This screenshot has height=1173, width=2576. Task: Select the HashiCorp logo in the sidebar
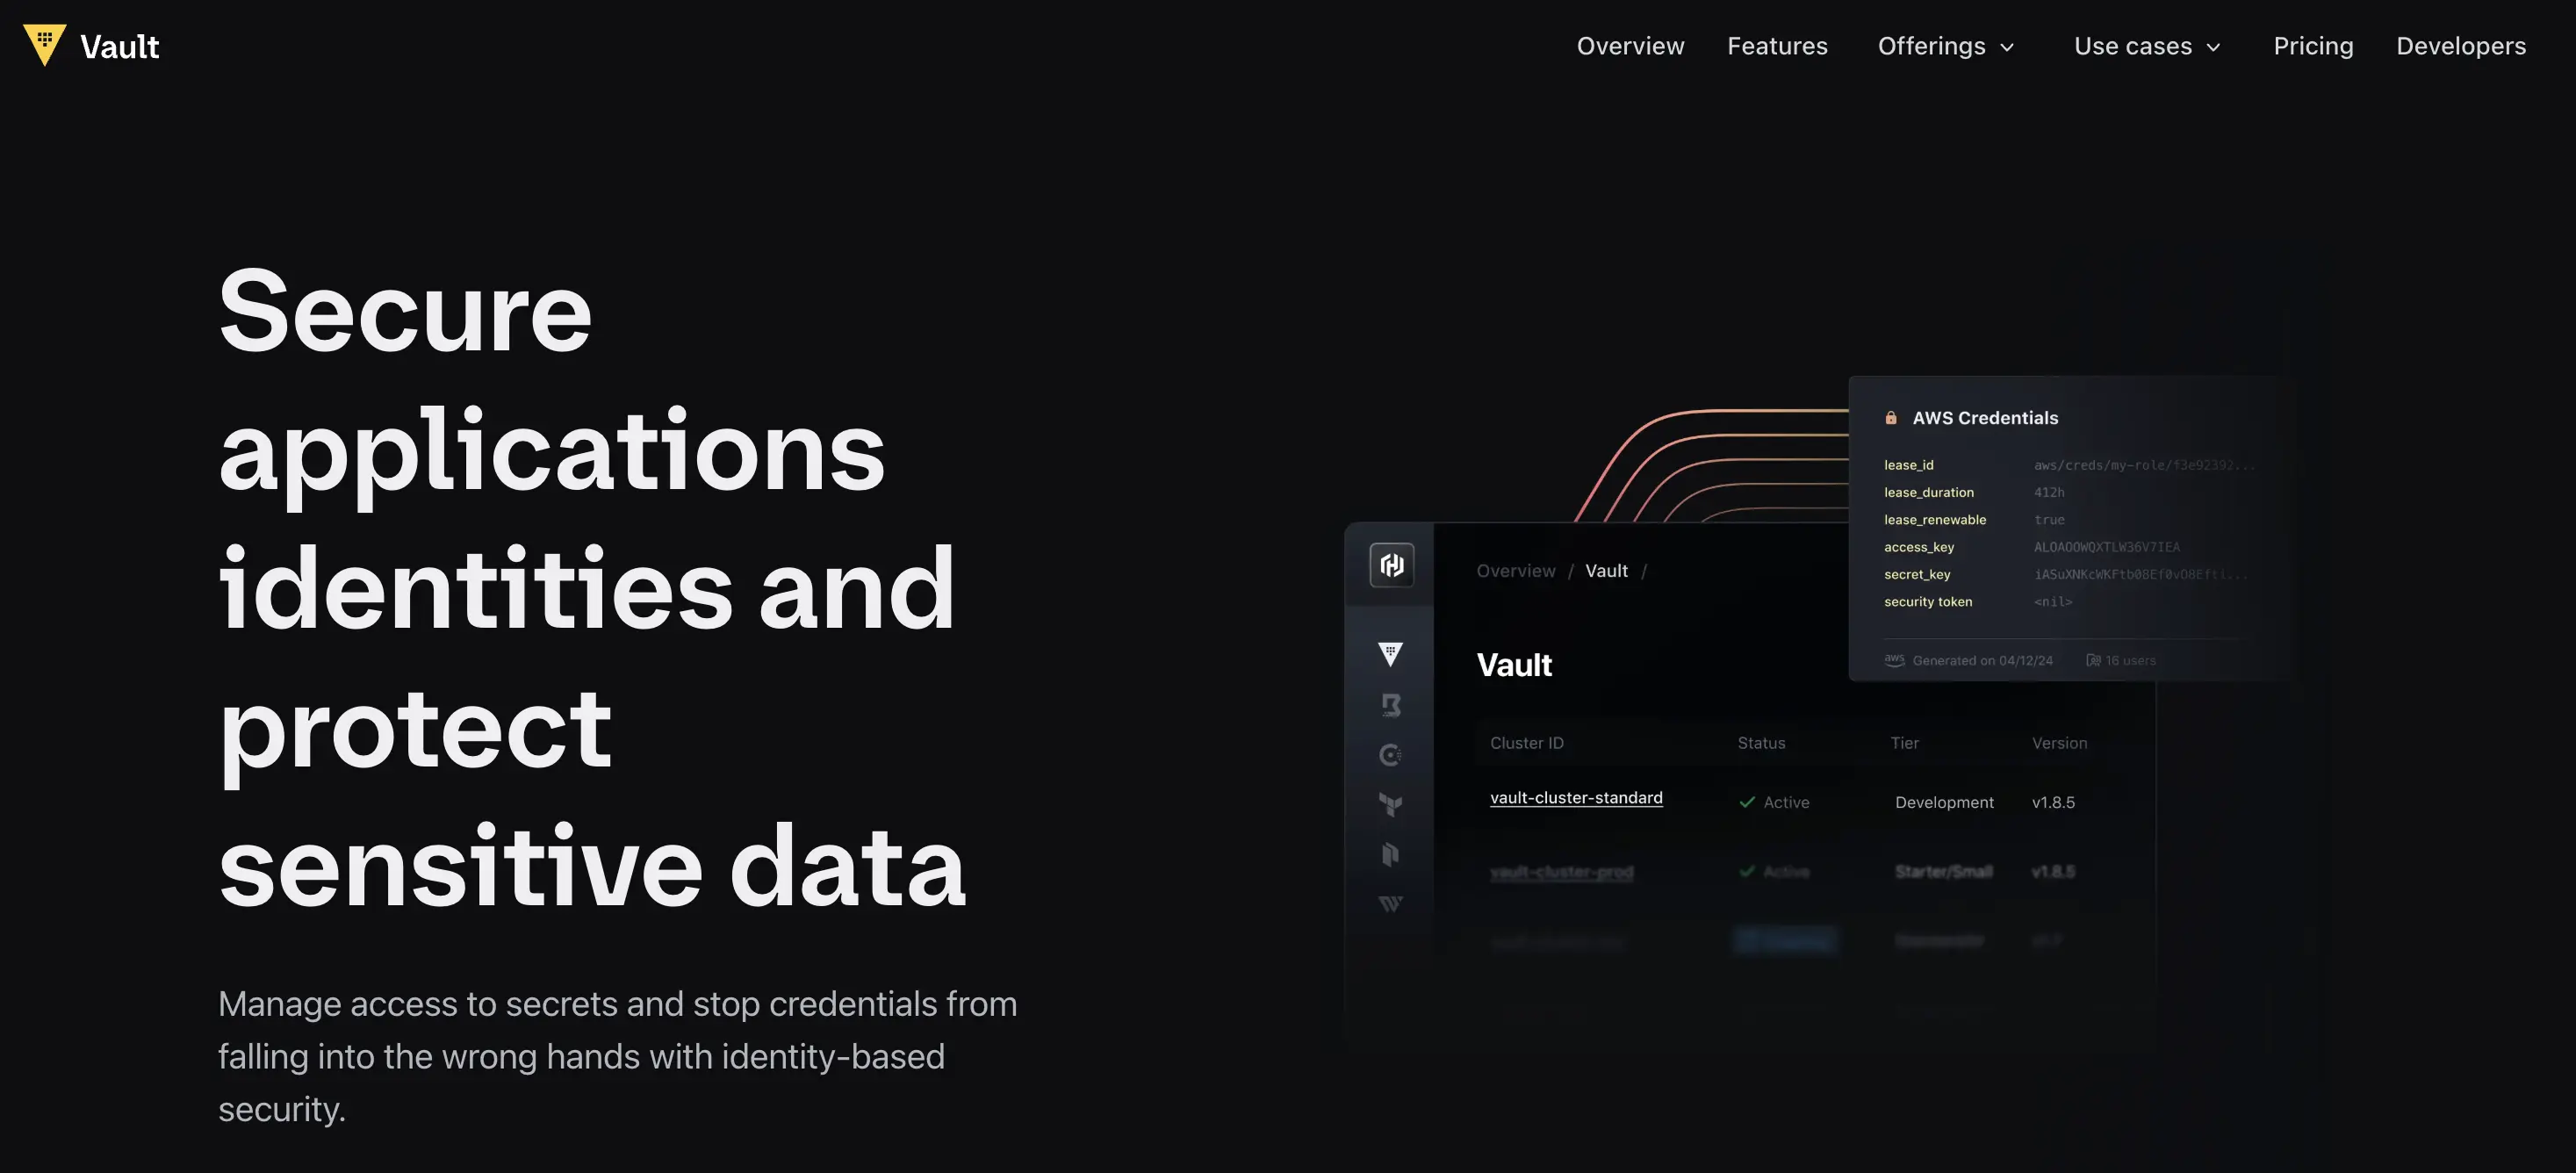point(1389,564)
